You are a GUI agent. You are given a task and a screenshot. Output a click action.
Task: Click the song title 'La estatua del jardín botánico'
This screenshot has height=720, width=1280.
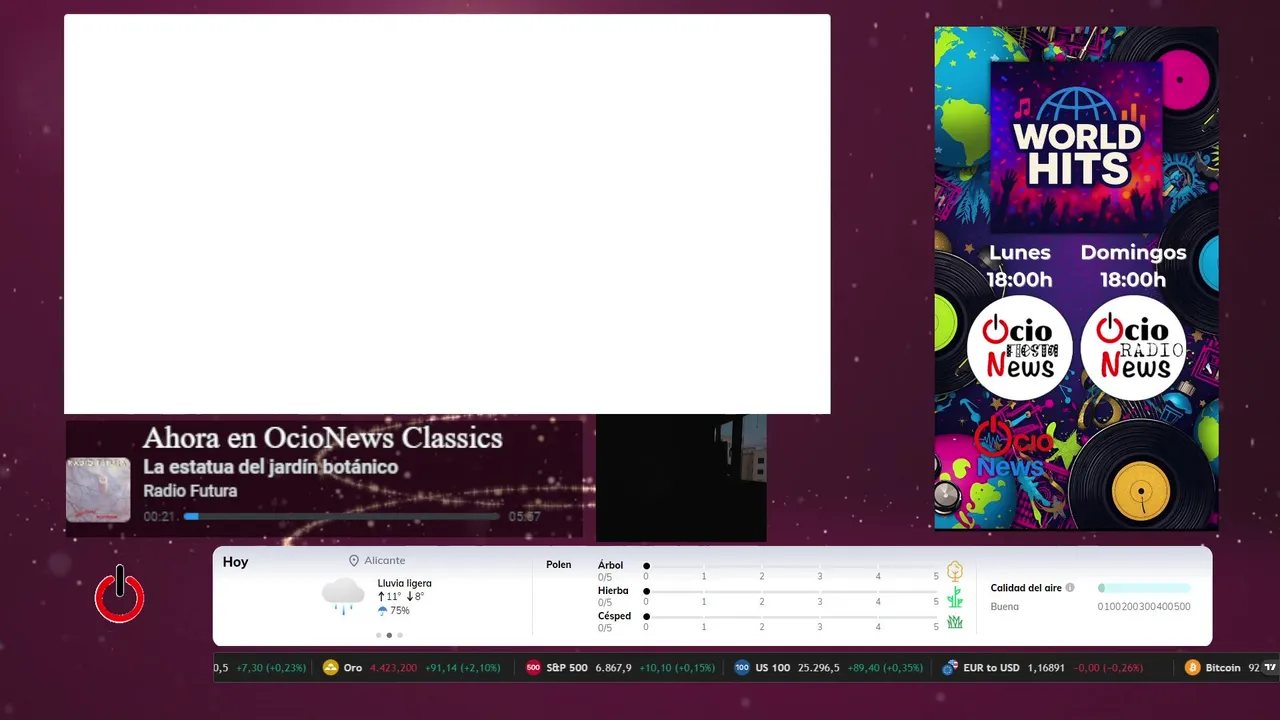coord(271,467)
